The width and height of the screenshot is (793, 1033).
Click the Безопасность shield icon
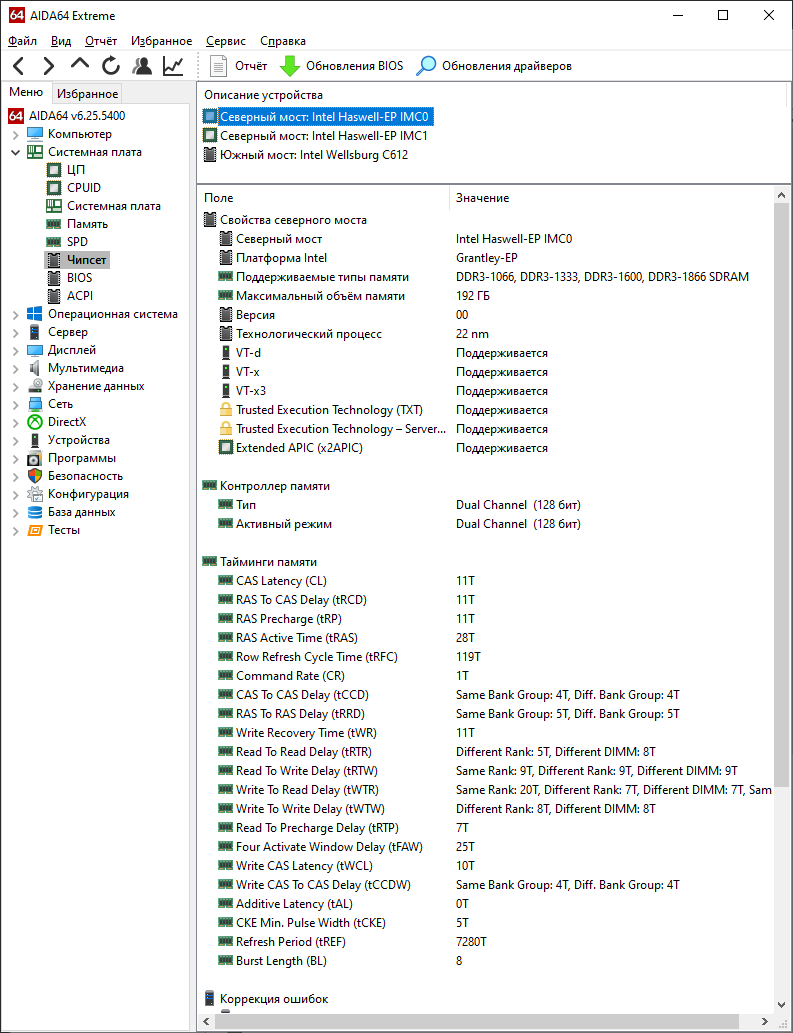(35, 476)
